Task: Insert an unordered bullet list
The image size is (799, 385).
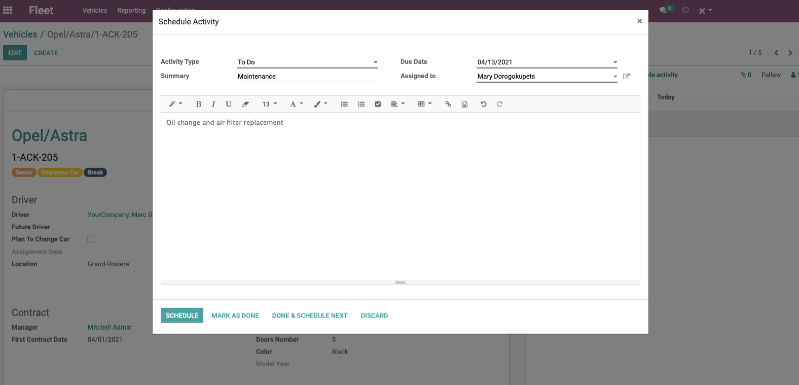Action: pyautogui.click(x=344, y=104)
